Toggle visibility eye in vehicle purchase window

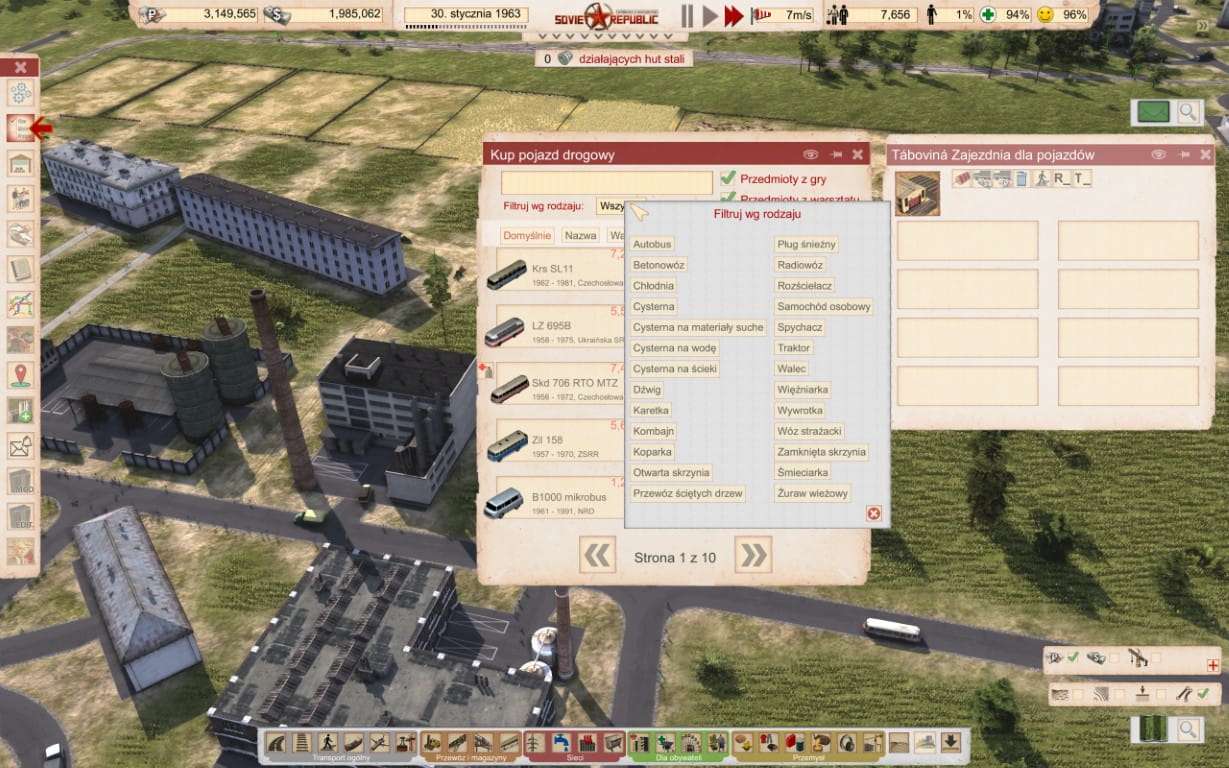point(810,155)
